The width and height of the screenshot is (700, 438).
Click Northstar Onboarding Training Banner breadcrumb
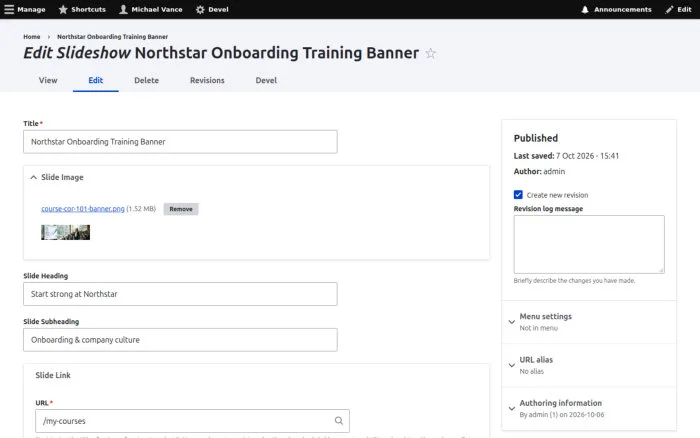pos(112,37)
